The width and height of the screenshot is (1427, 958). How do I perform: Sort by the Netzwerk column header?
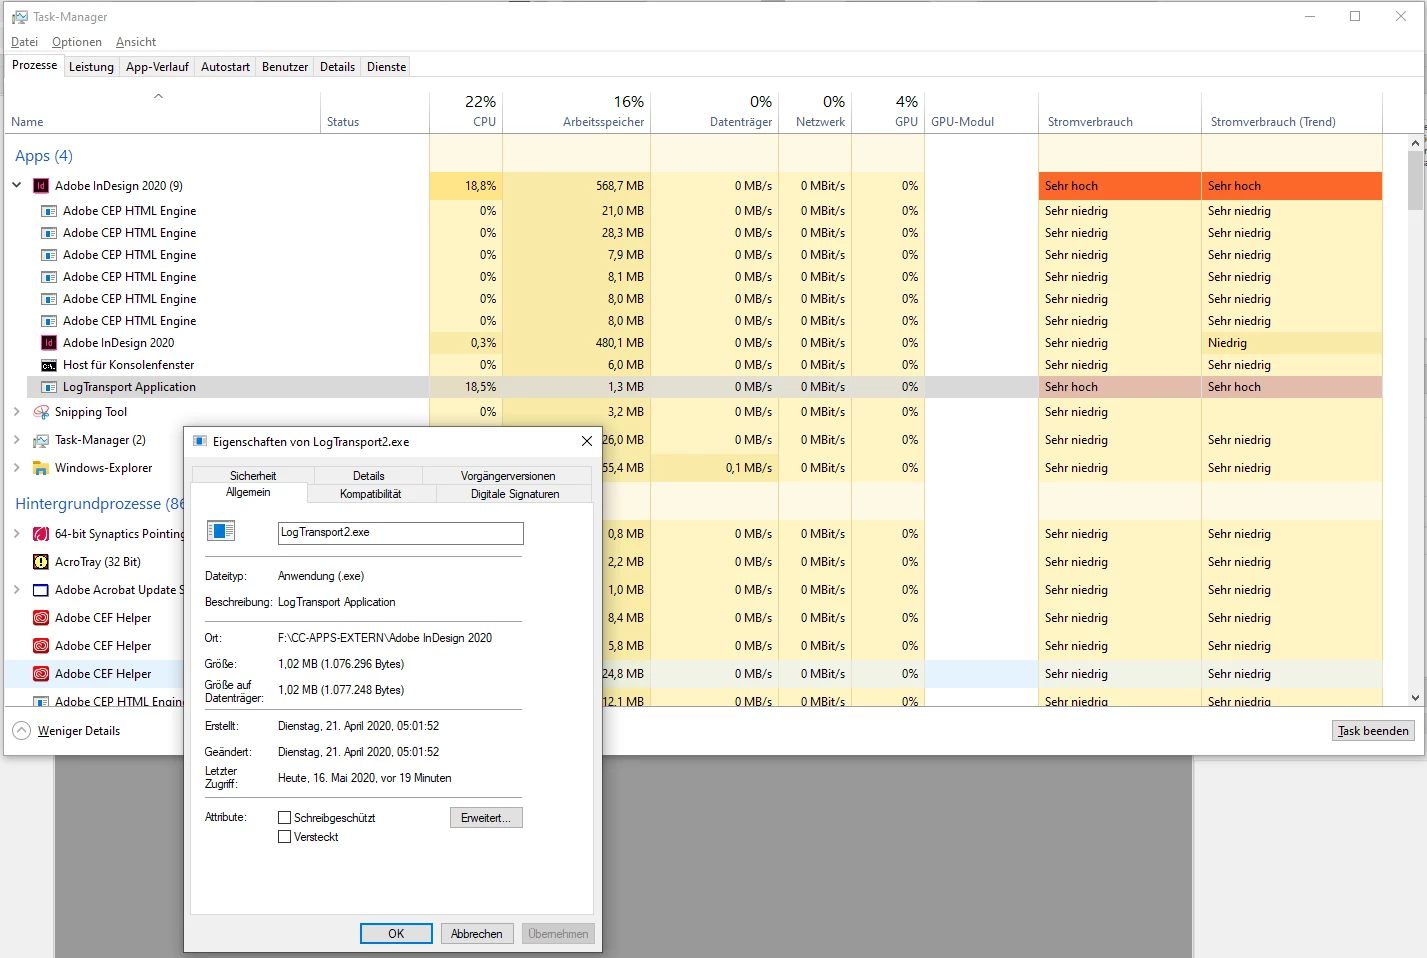pyautogui.click(x=815, y=112)
